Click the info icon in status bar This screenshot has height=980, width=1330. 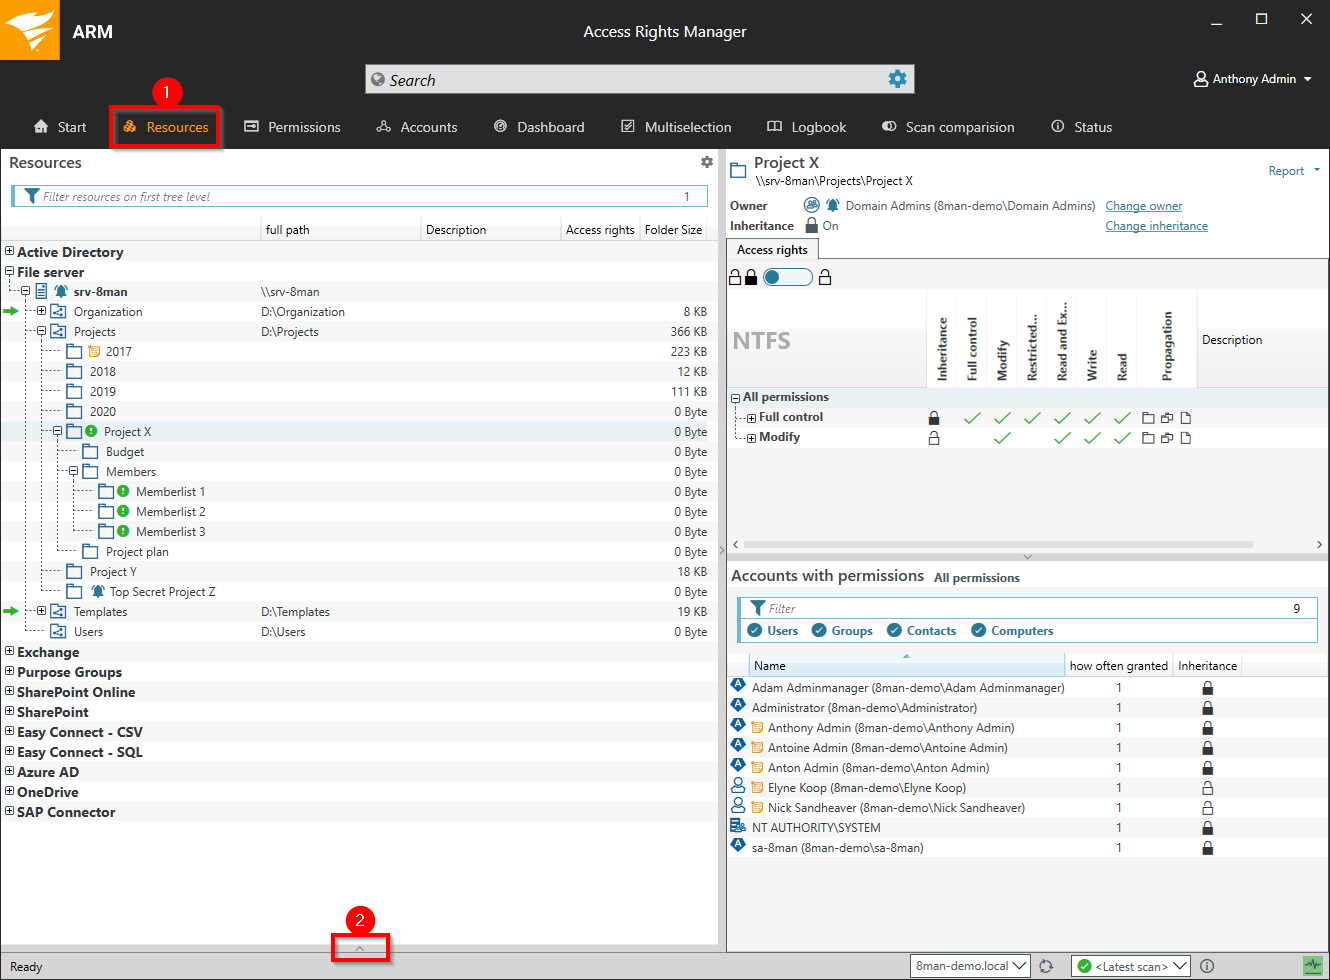[1207, 966]
